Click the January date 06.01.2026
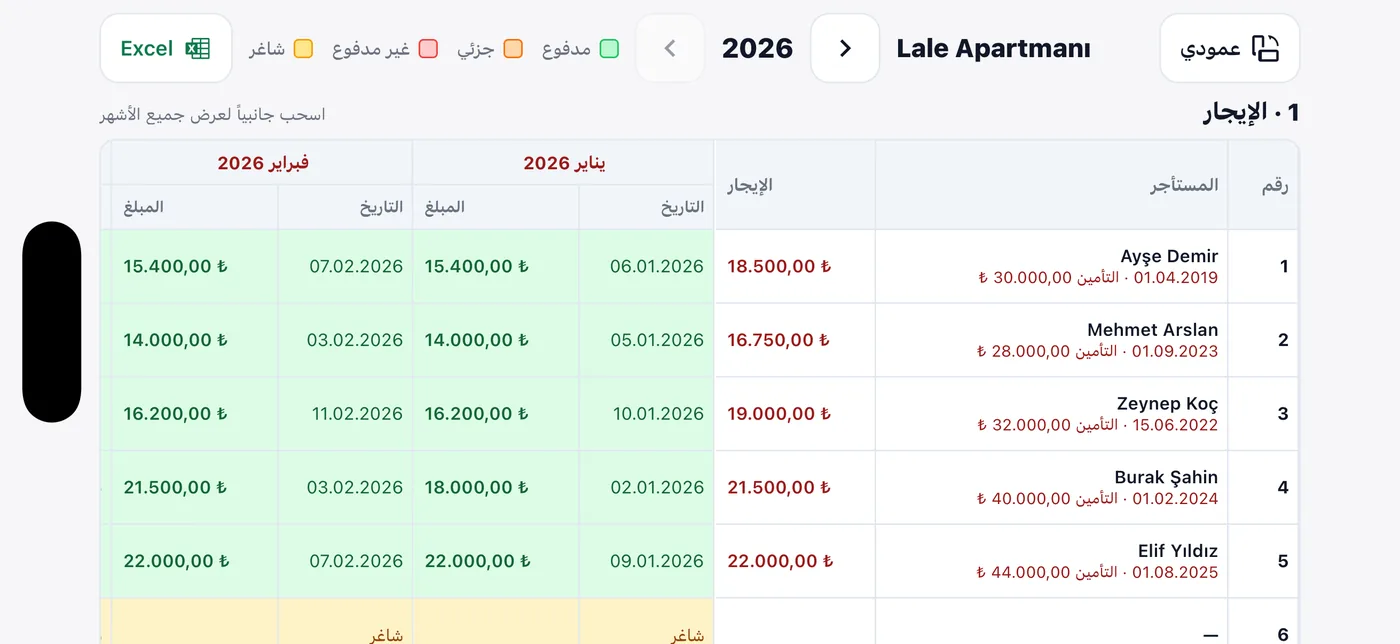1400x644 pixels. [x=657, y=266]
